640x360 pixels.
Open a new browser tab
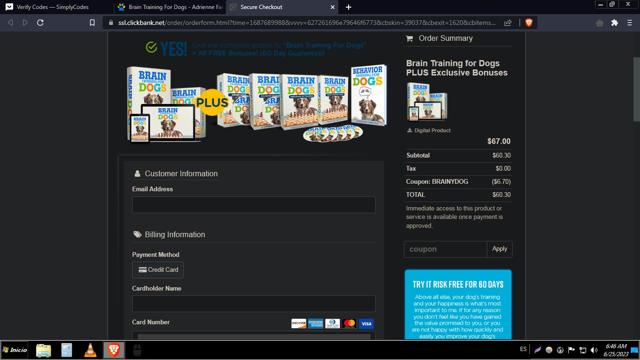348,7
